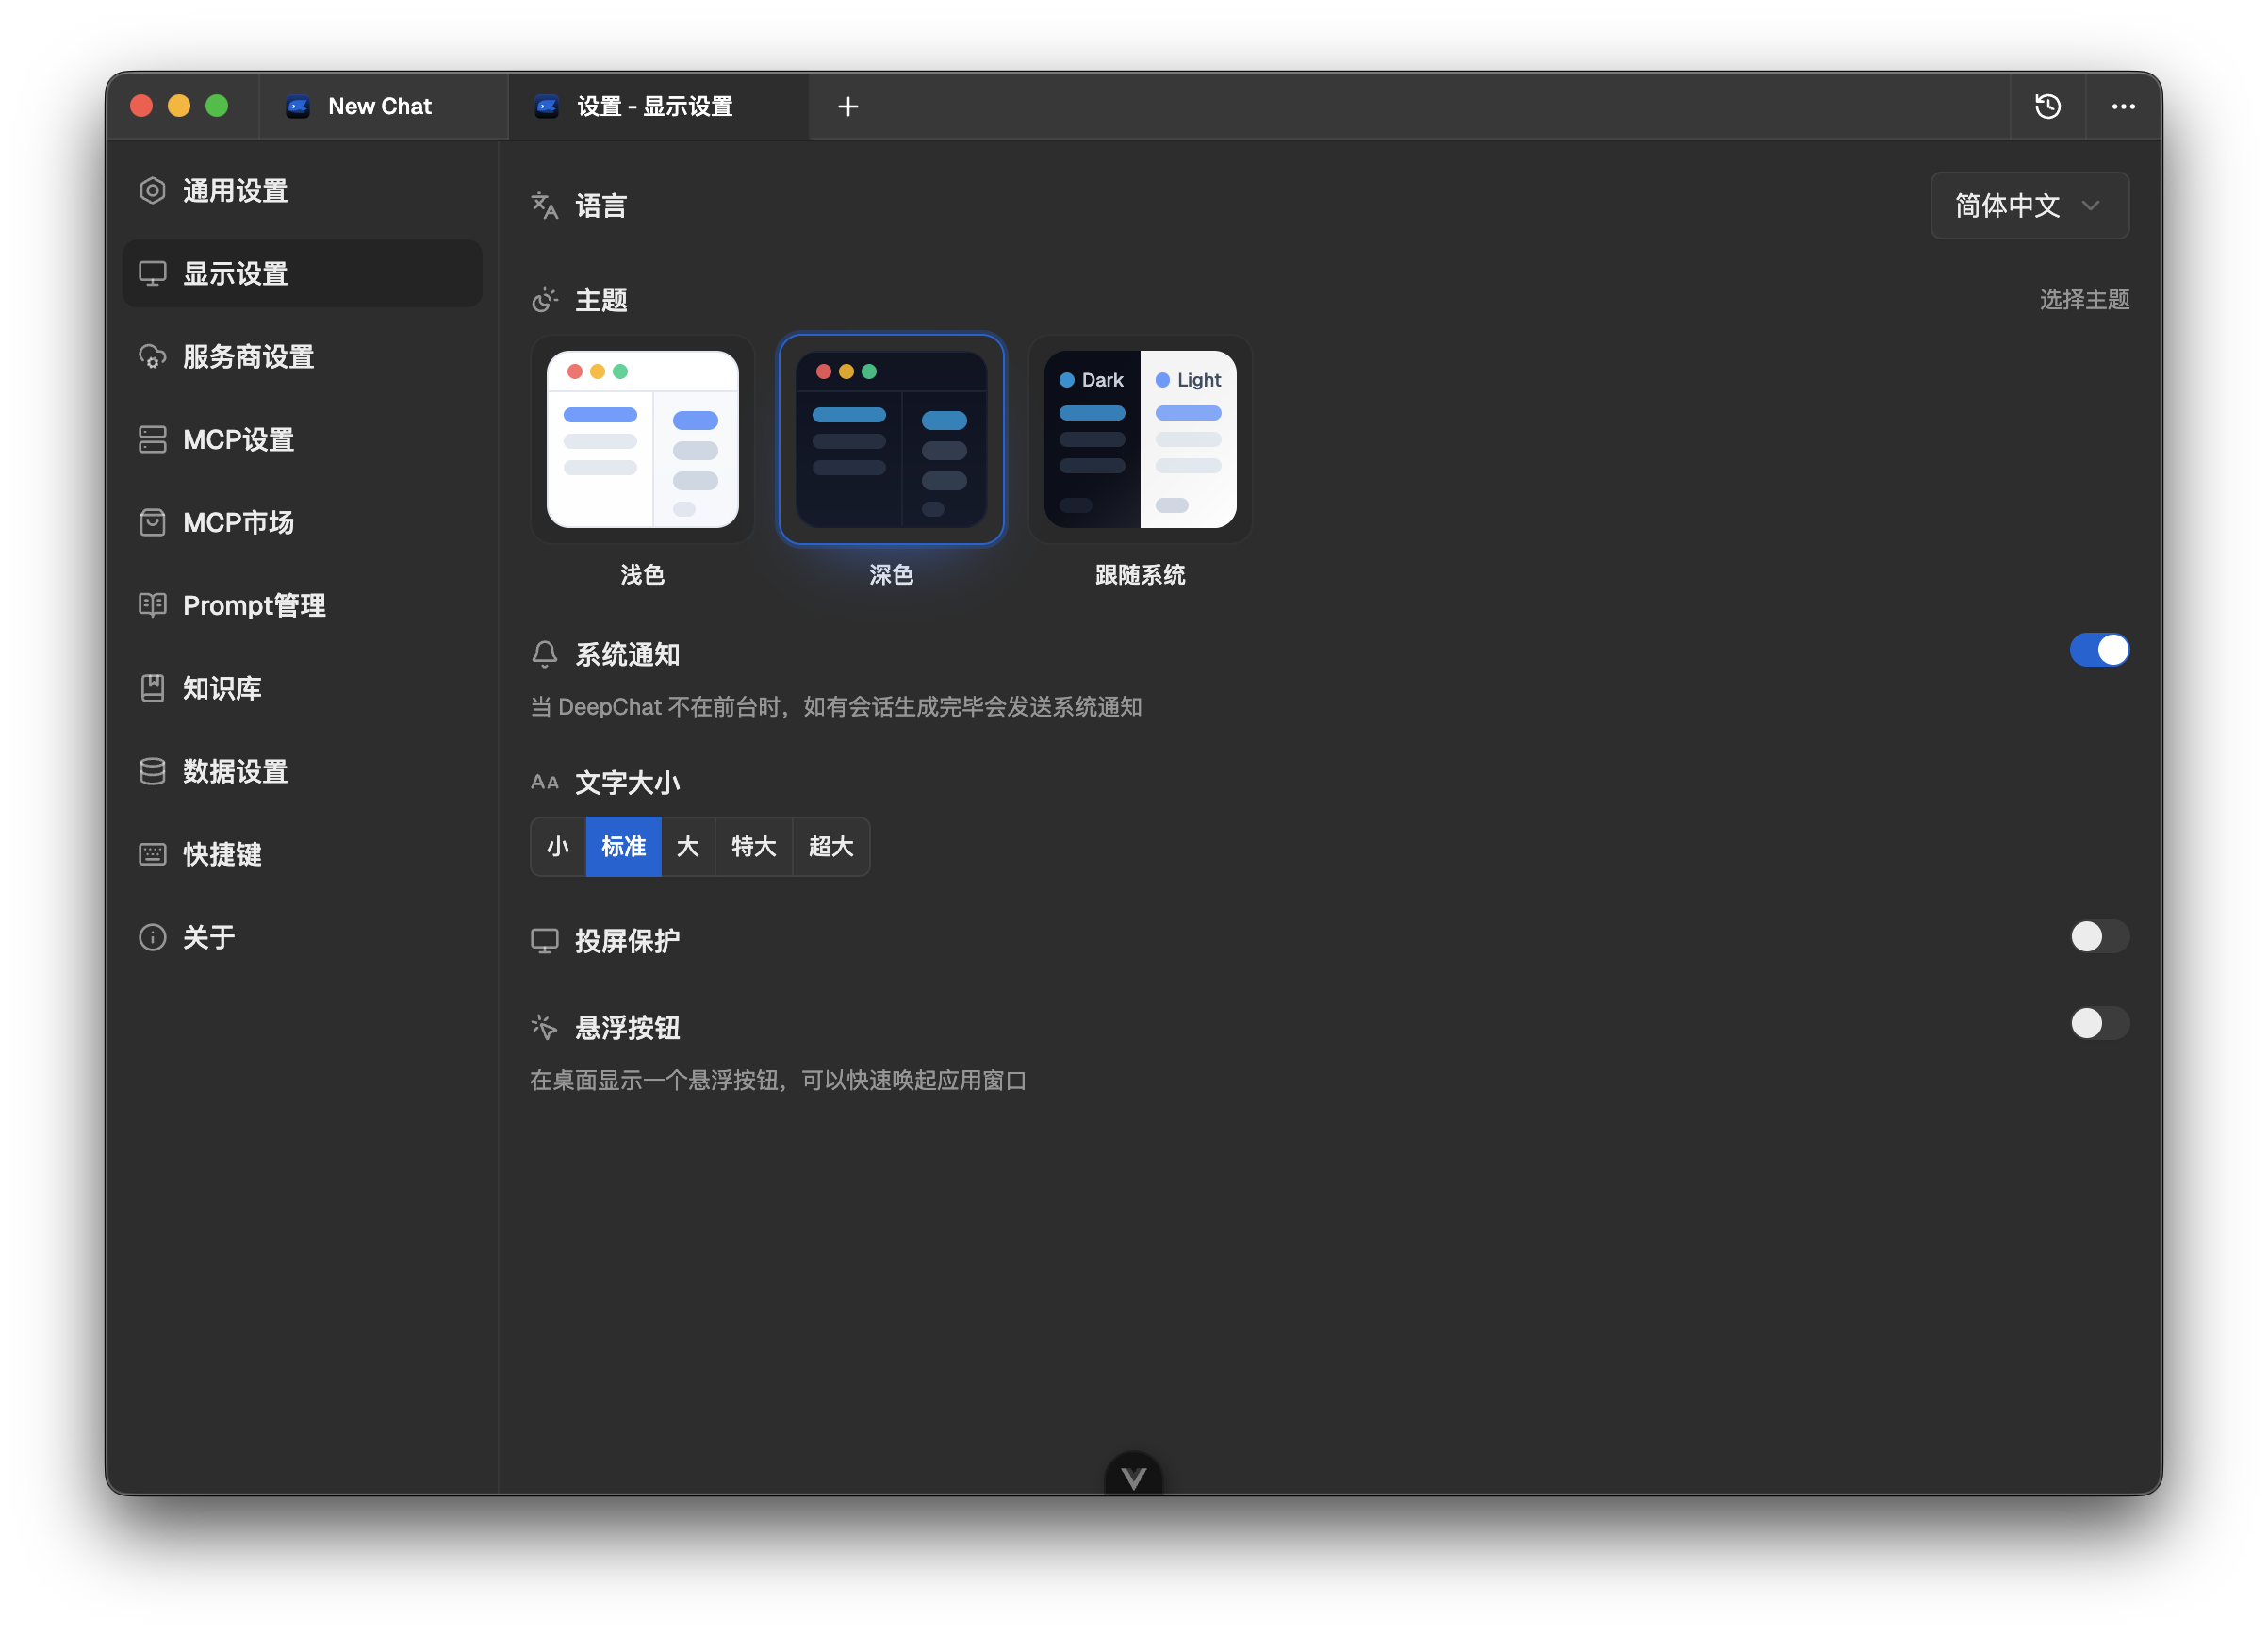Click the 知识库 book icon
Viewport: 2268px width, 1635px height.
pos(152,688)
